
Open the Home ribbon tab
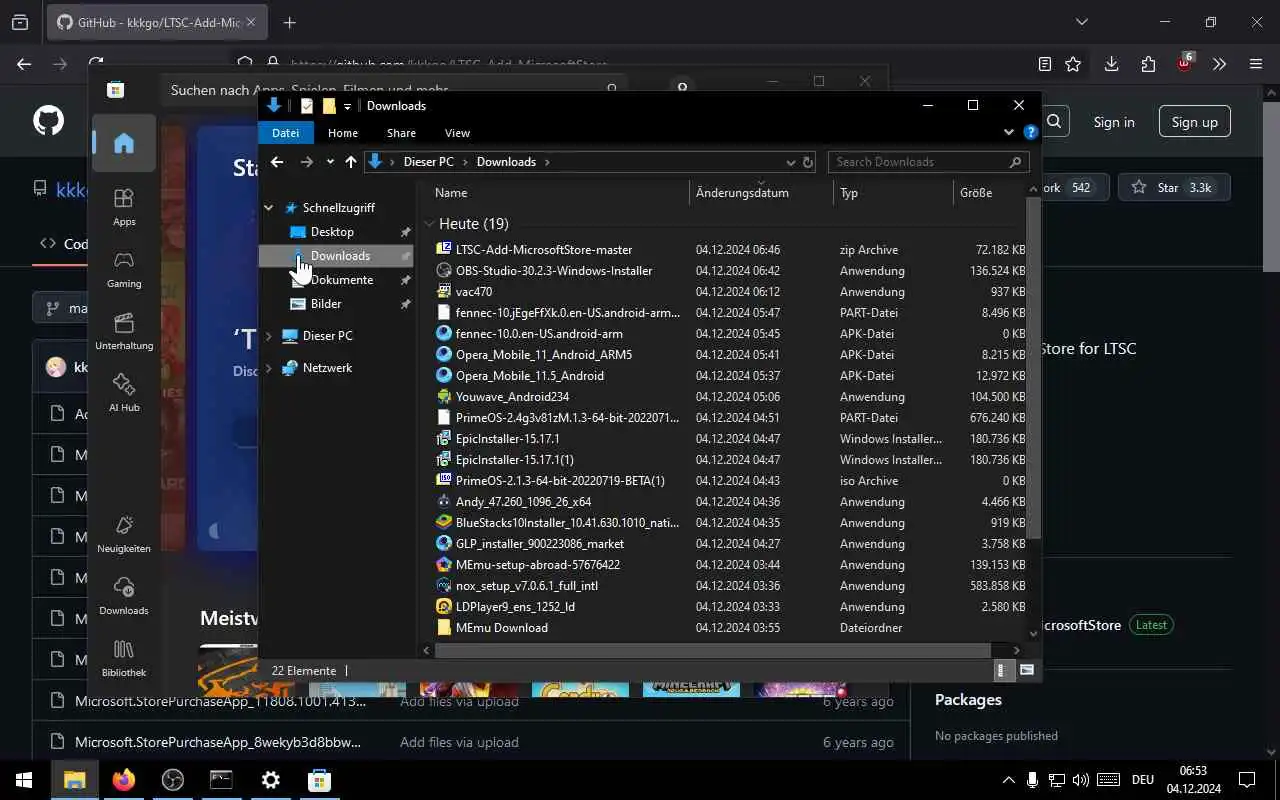point(343,133)
